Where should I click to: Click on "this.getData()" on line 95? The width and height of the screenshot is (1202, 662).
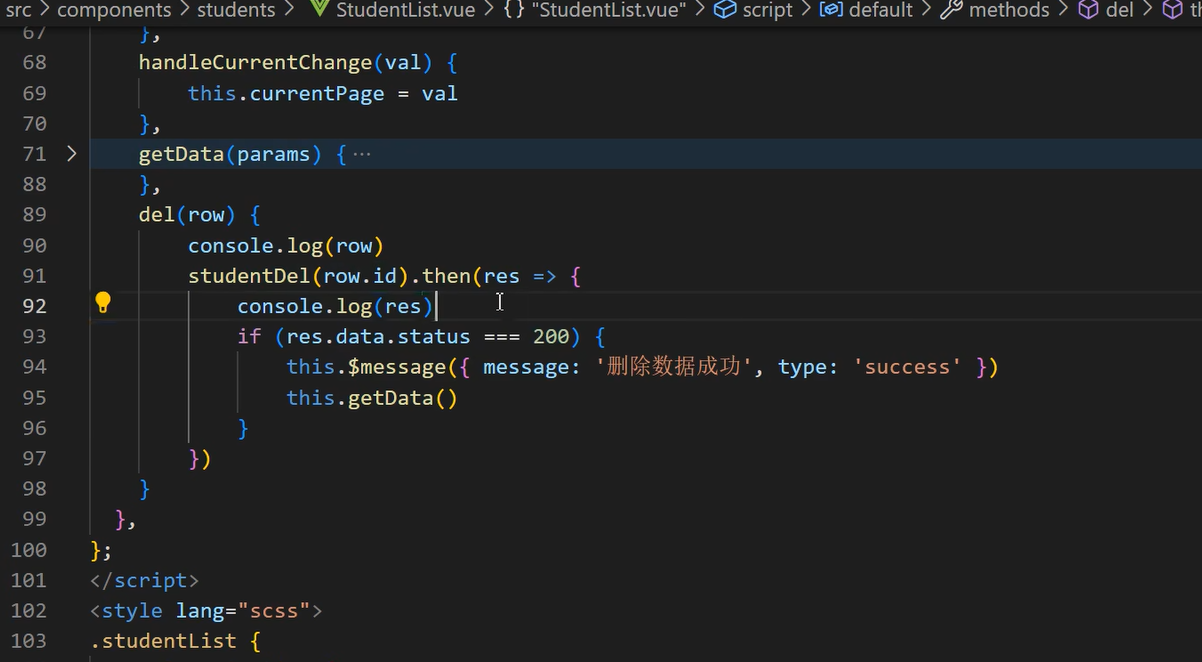[371, 398]
